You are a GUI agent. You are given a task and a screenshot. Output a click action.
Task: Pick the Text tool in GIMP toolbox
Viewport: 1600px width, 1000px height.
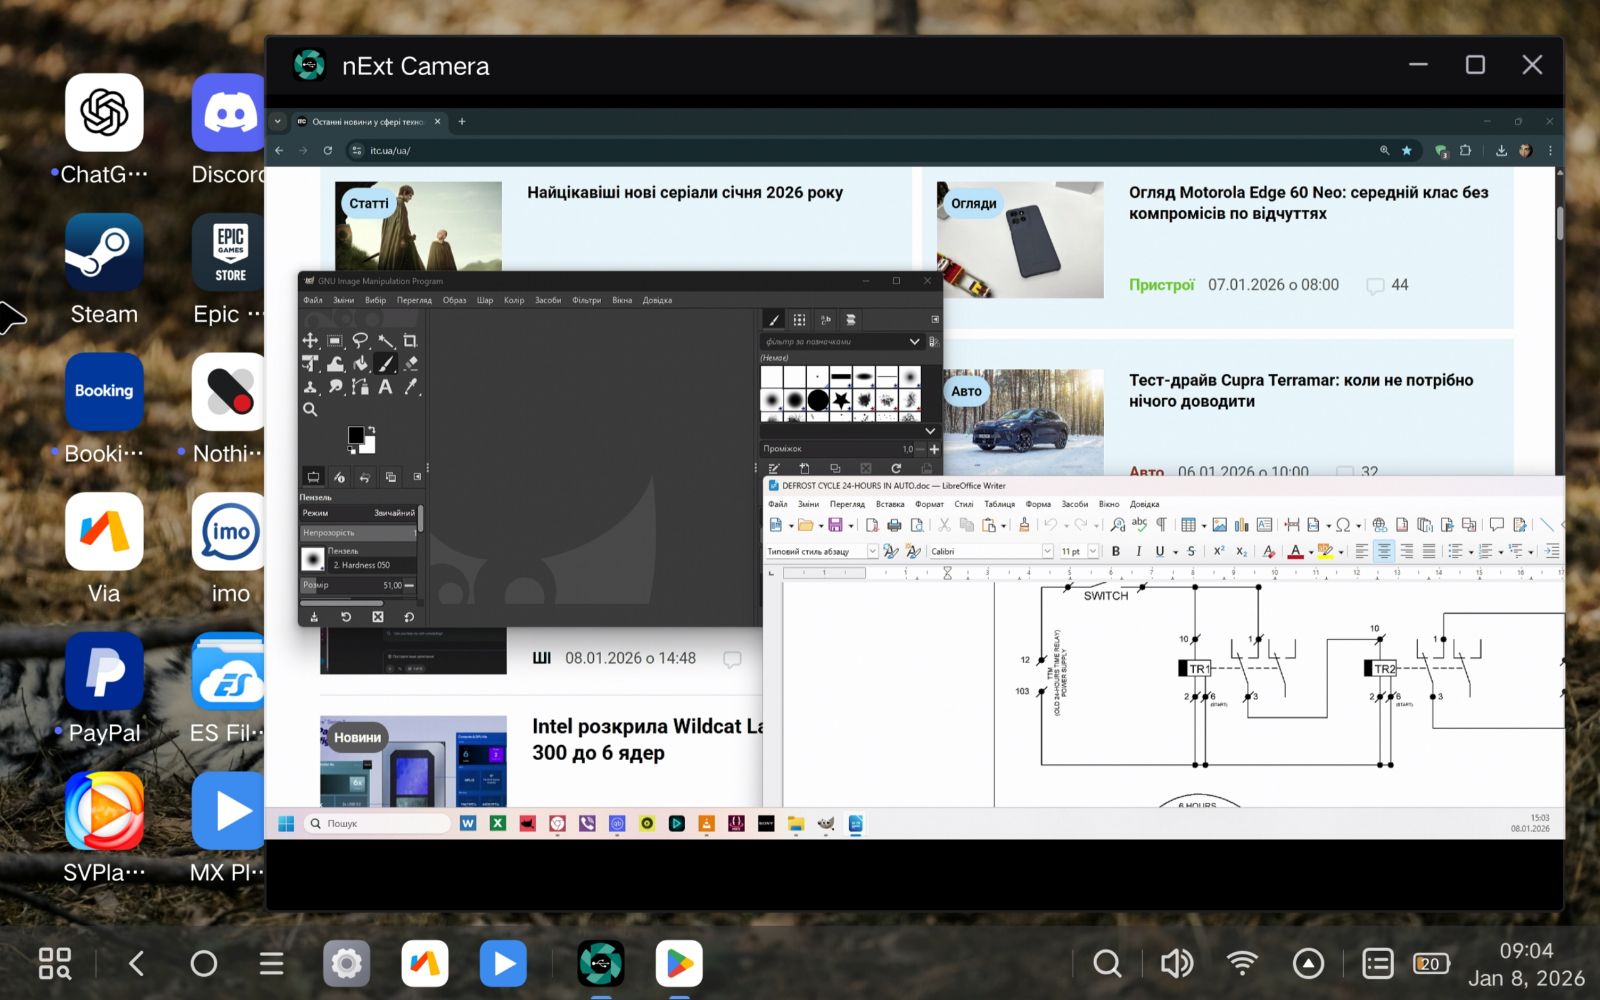tap(385, 387)
